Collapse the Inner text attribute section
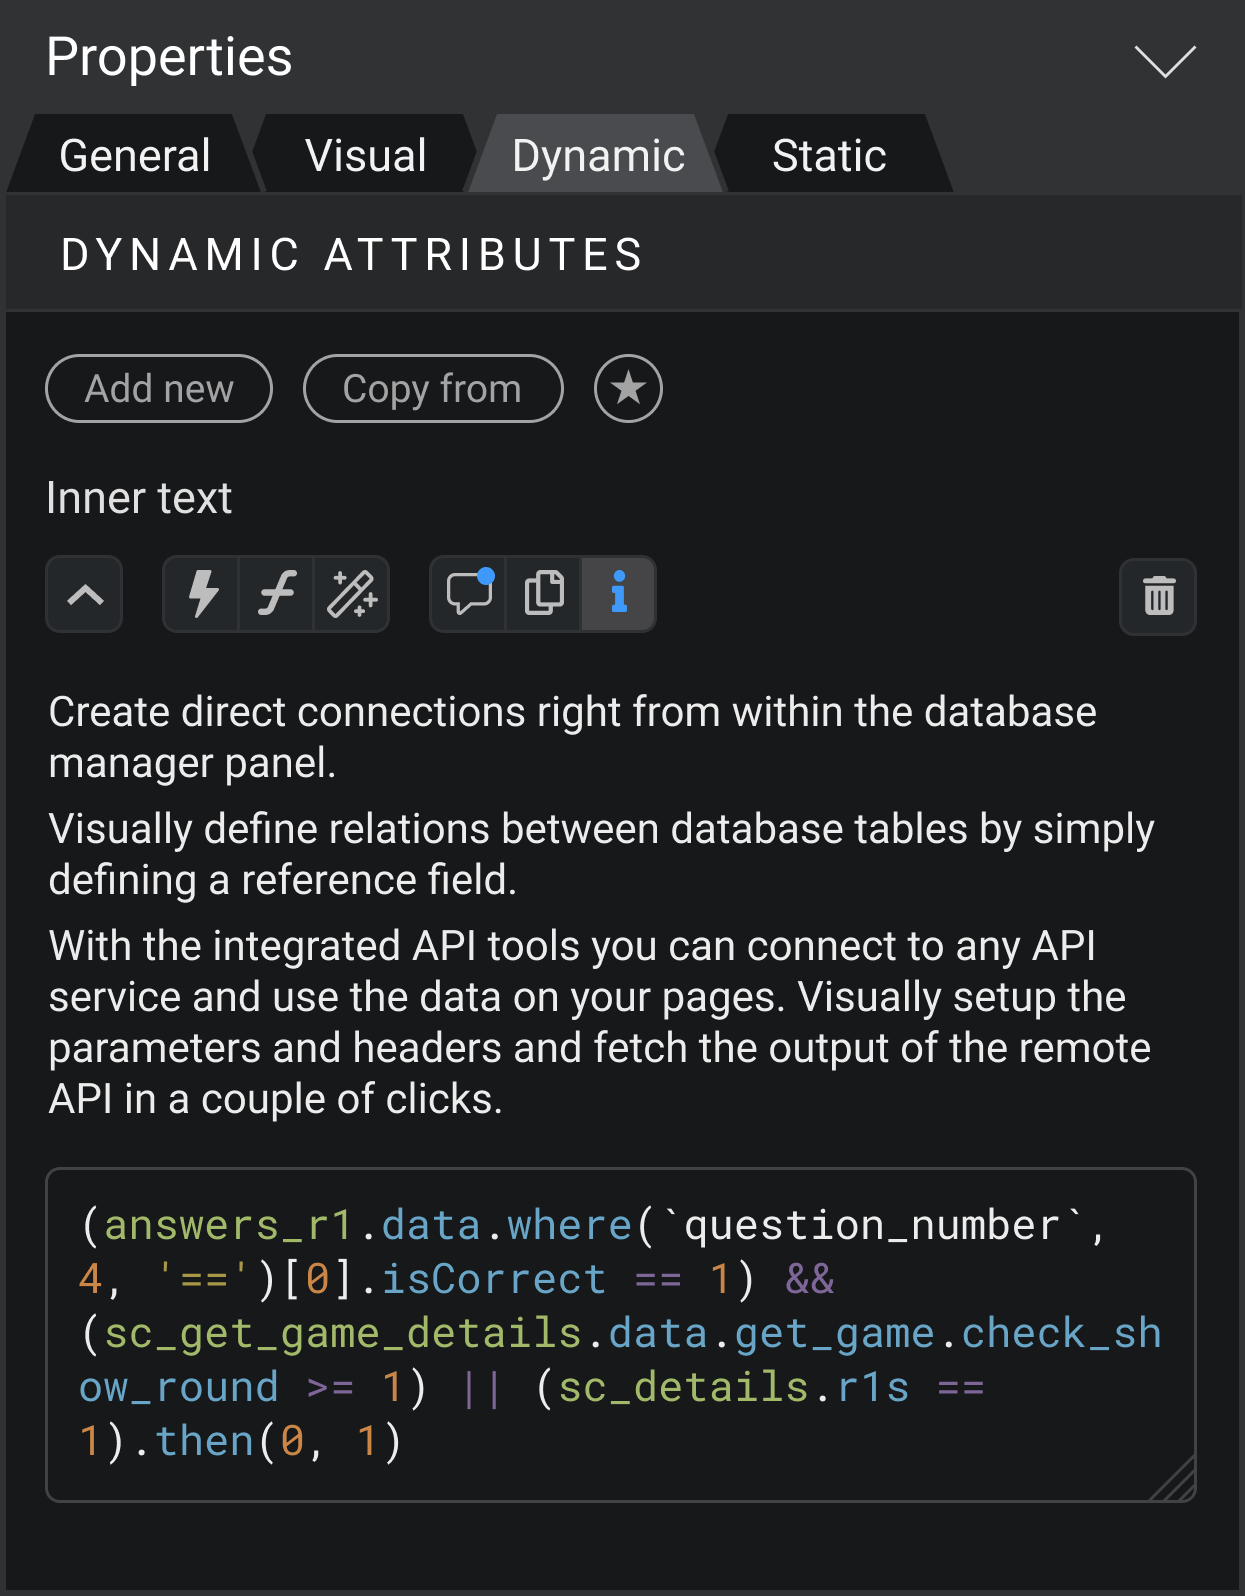The image size is (1245, 1596). click(x=85, y=595)
